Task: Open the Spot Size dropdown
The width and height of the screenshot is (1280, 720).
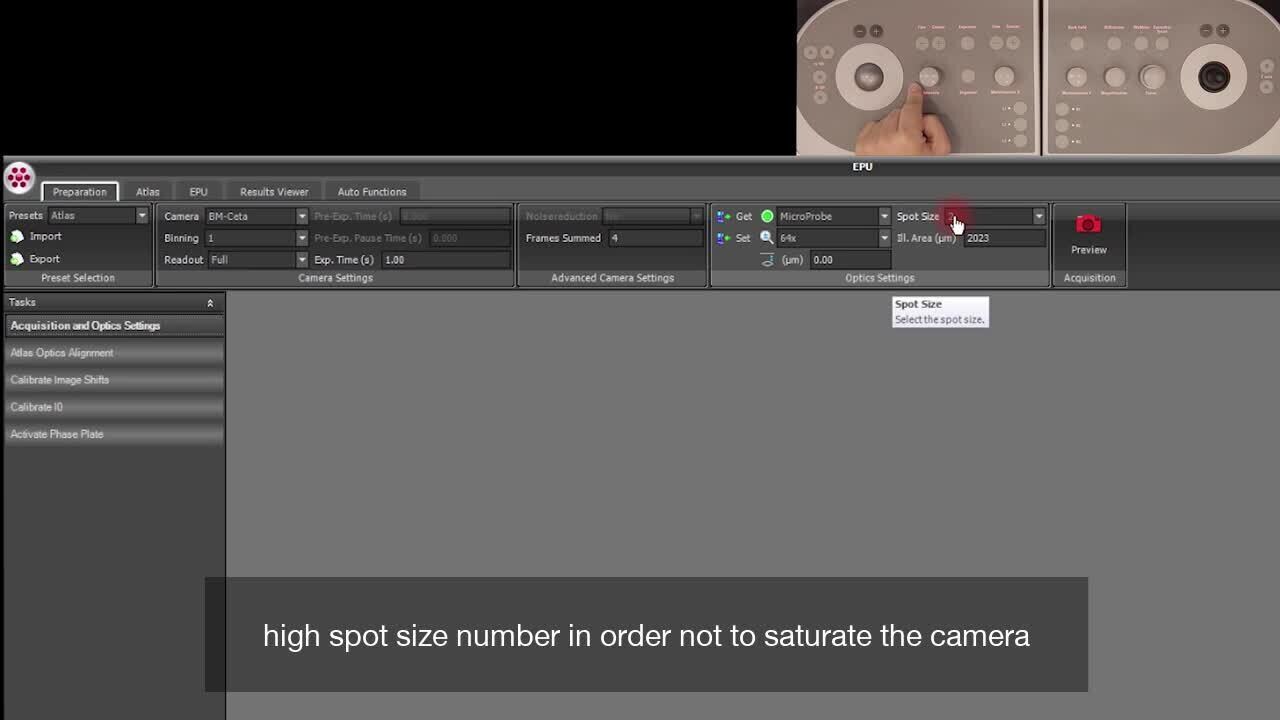Action: [x=1038, y=216]
